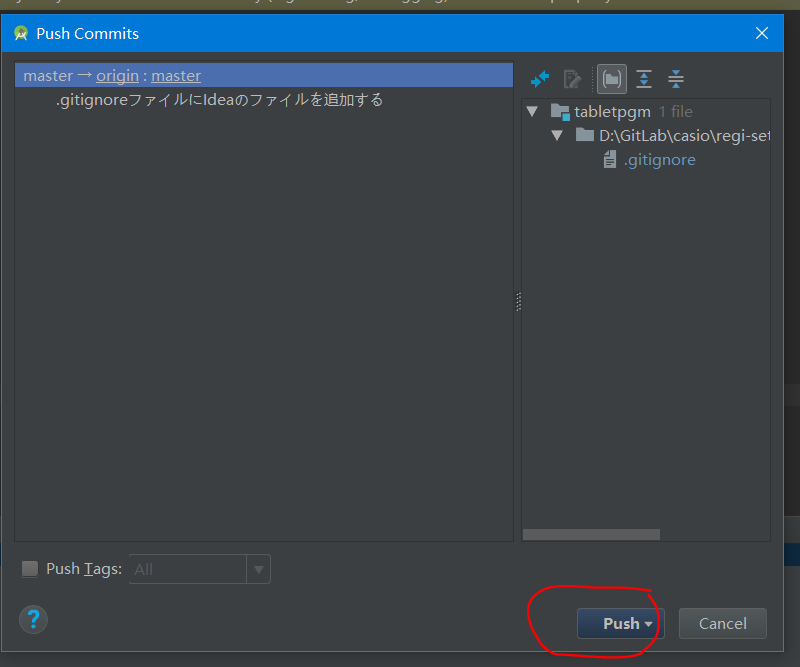Click the Collapse All icon
The image size is (800, 667).
pos(676,79)
